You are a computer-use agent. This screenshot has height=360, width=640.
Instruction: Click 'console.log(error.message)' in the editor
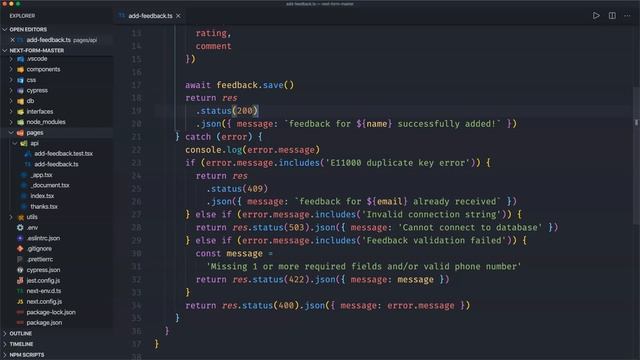(252, 150)
